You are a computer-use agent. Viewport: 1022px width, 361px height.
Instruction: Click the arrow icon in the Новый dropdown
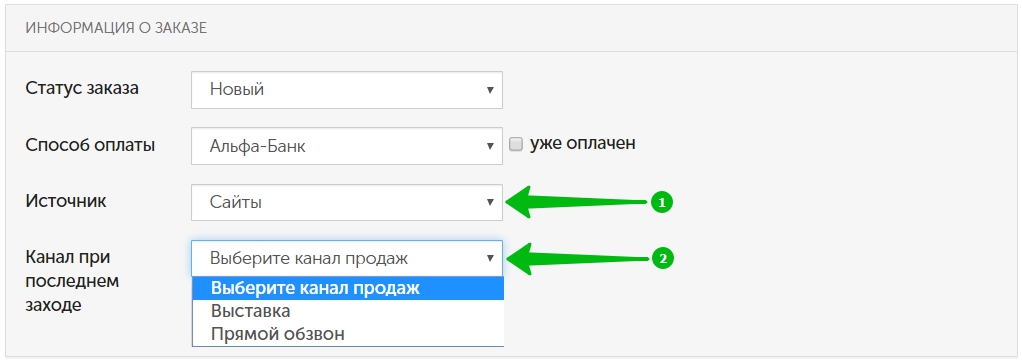490,90
